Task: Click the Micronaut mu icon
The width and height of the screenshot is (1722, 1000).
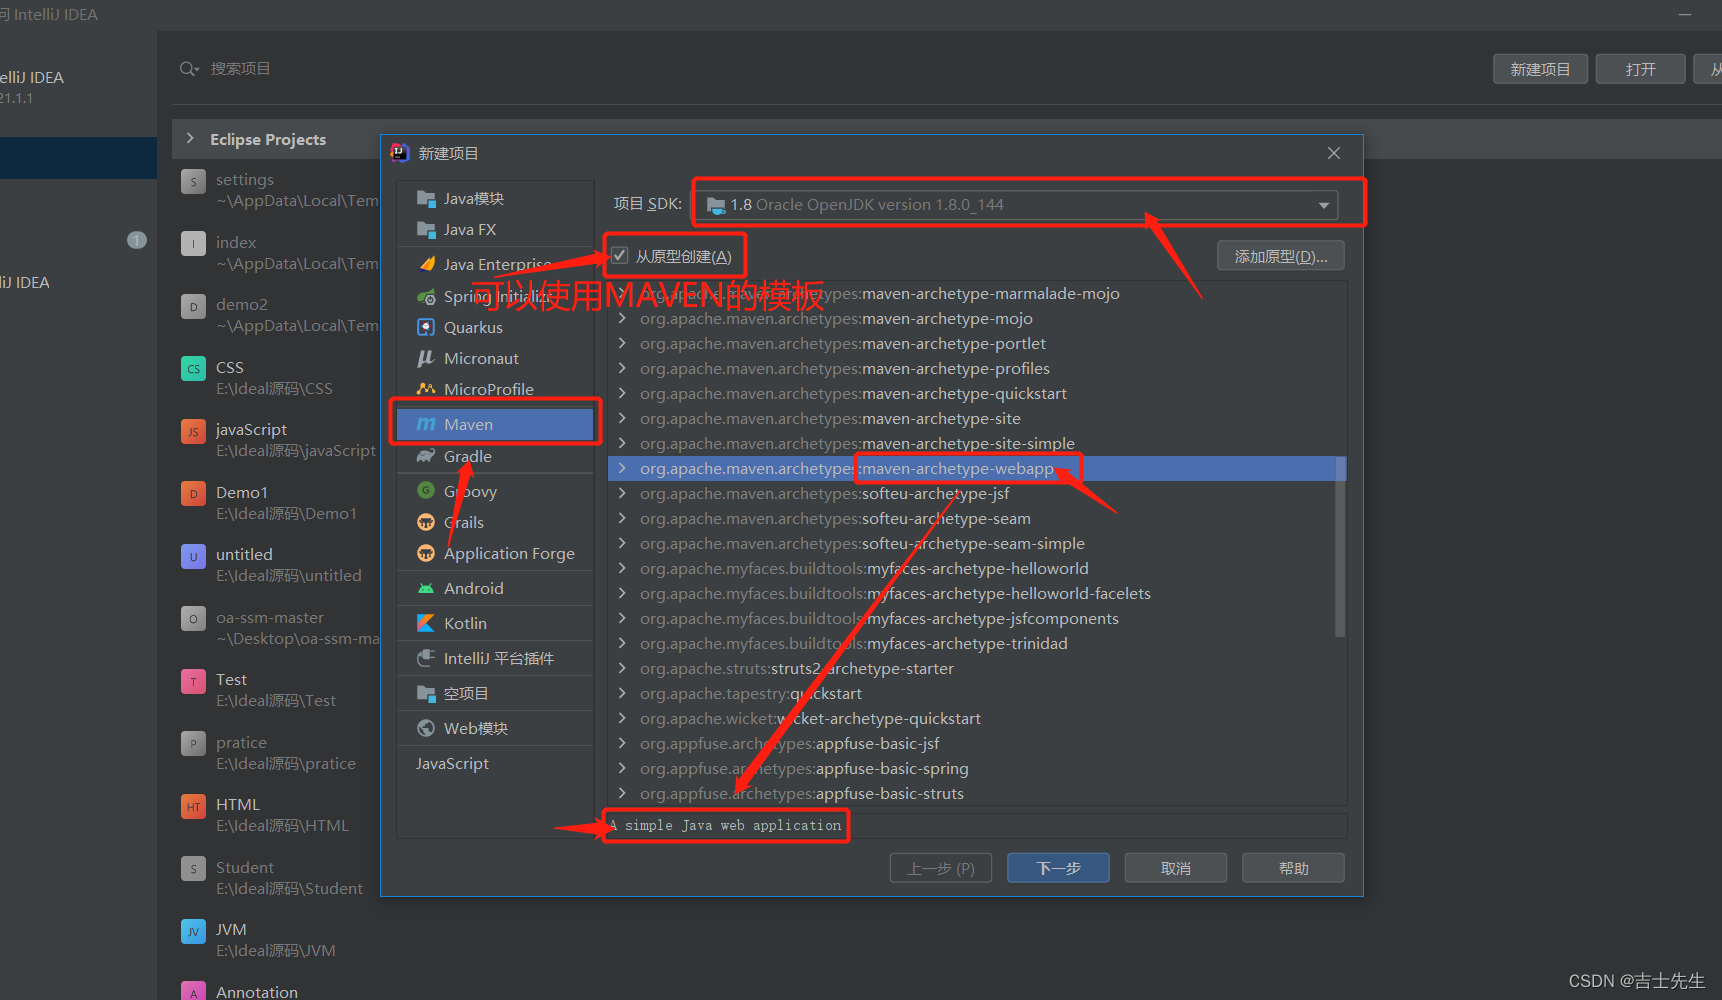Action: (426, 358)
